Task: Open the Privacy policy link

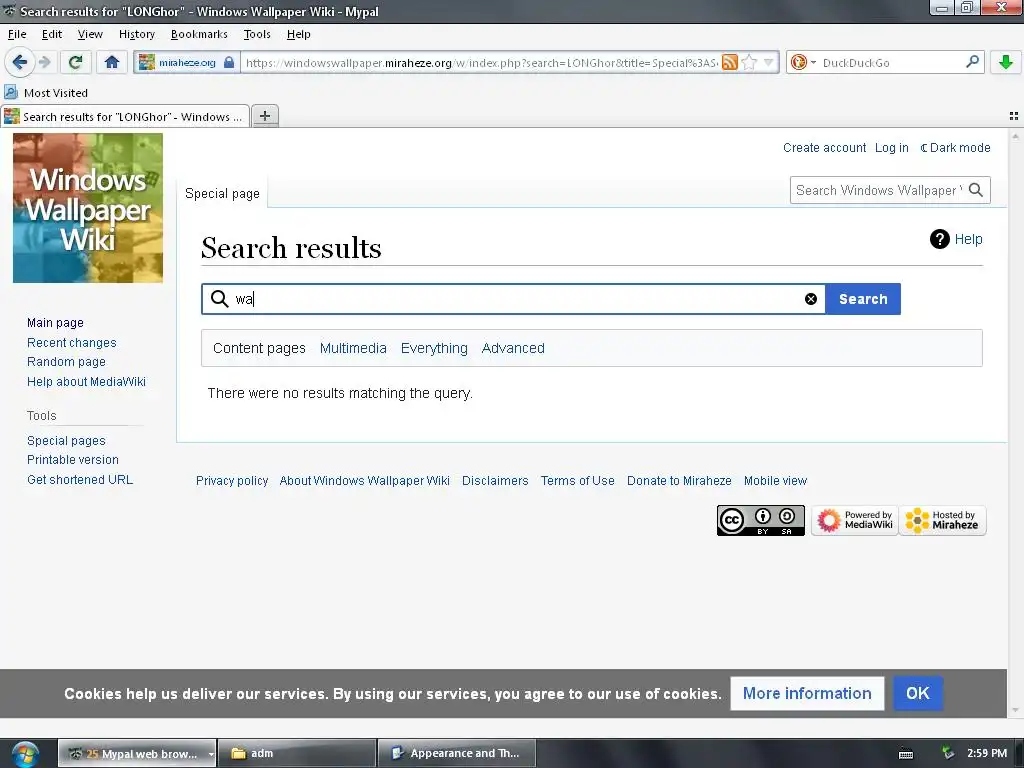Action: (x=232, y=481)
